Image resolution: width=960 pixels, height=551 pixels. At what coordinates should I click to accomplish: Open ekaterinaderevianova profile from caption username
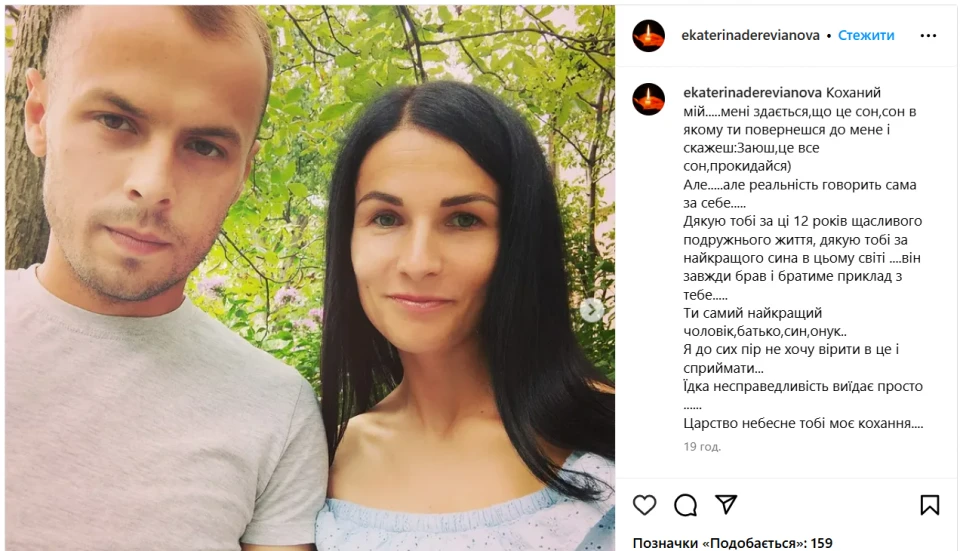[x=752, y=92]
